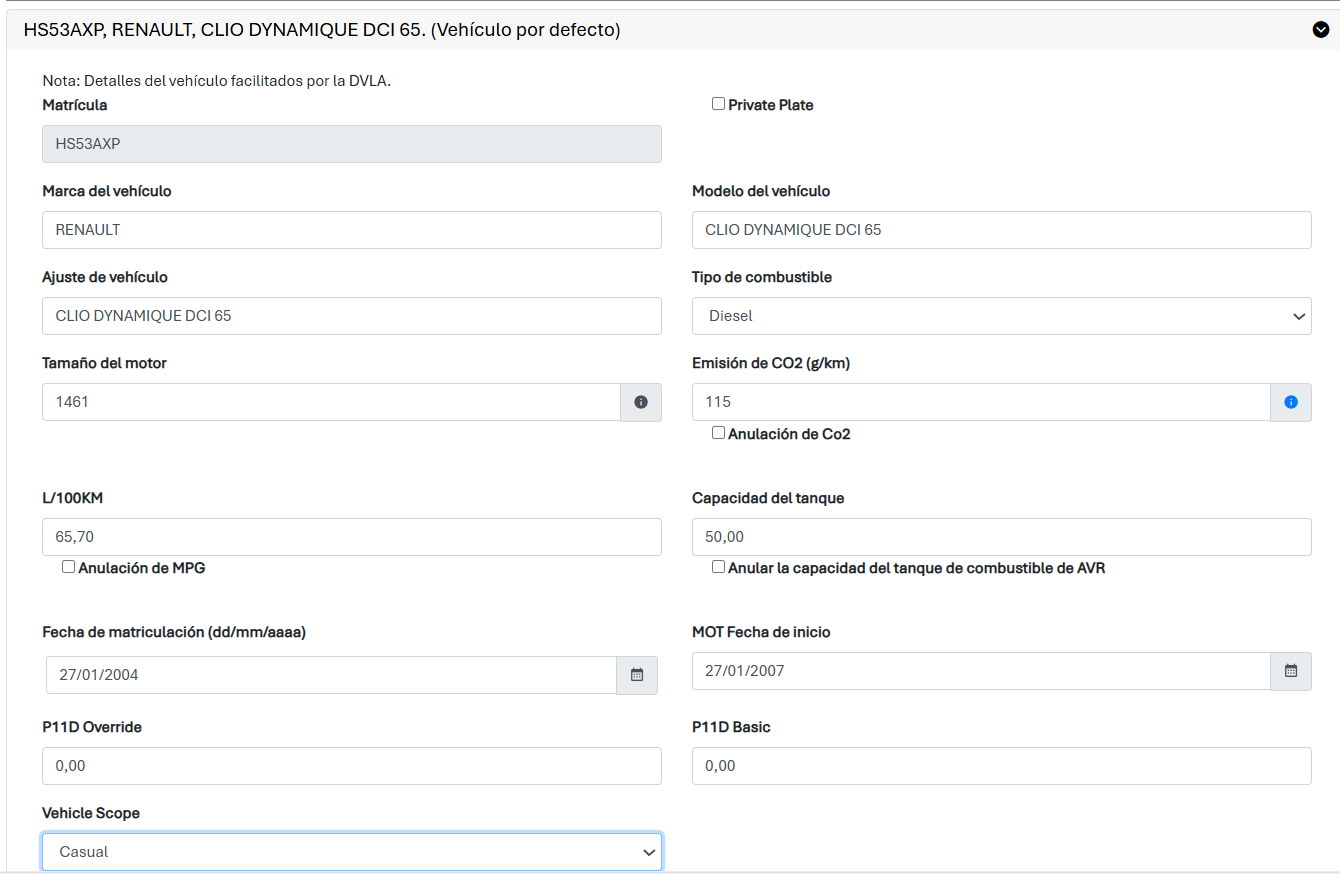
Task: Enable the Anulación de Co2 checkbox
Action: pyautogui.click(x=718, y=433)
